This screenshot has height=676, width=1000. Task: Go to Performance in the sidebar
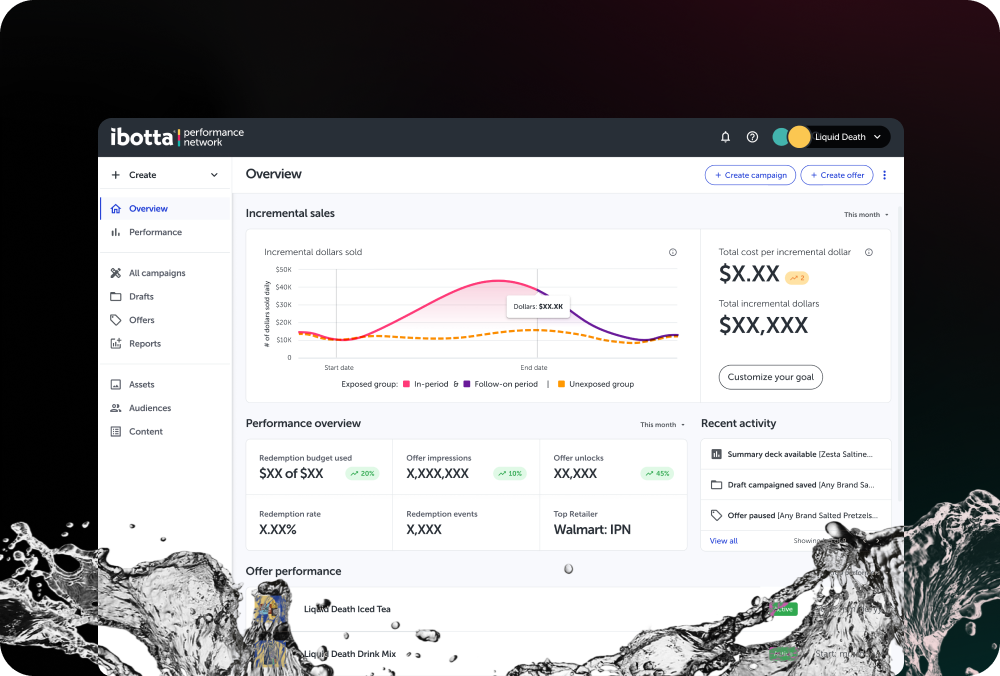(x=155, y=232)
